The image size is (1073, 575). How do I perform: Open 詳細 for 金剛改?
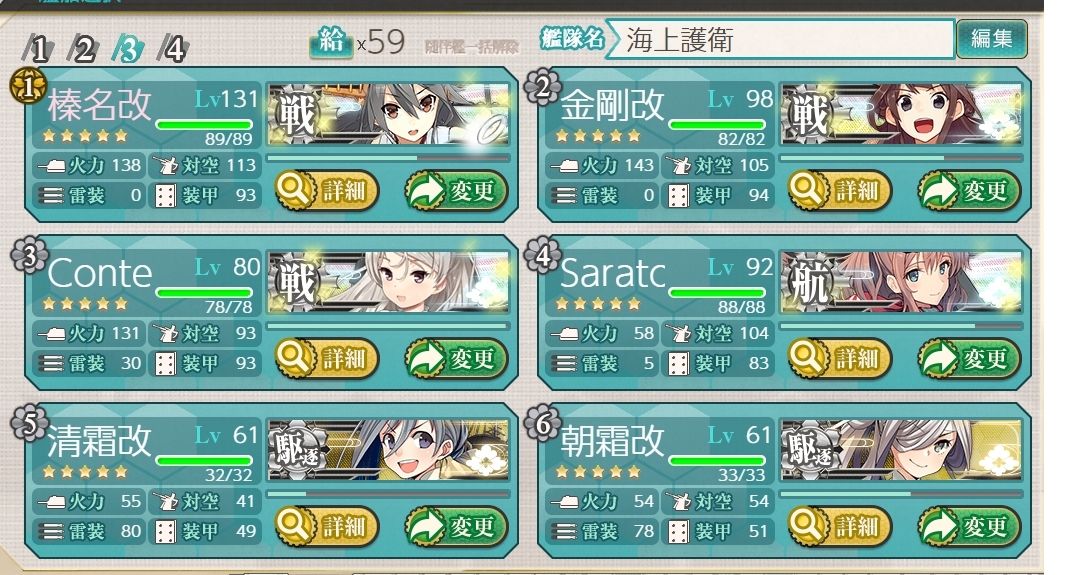coord(840,190)
